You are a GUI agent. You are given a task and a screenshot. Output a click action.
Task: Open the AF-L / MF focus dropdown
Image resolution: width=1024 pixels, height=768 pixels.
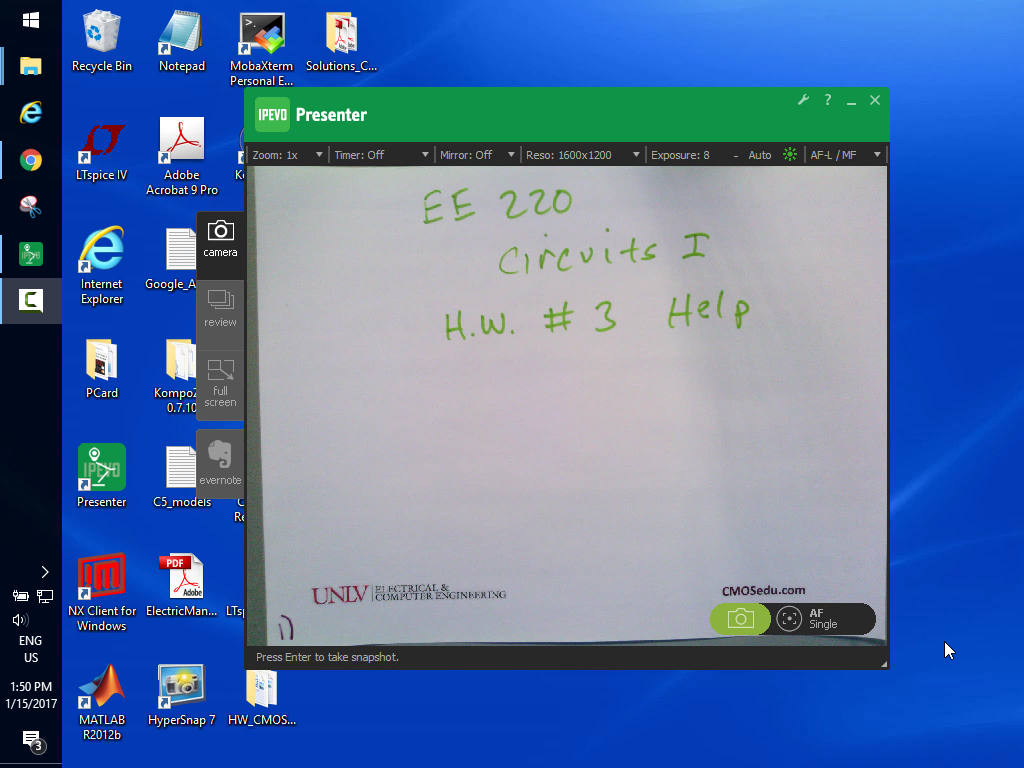click(846, 155)
